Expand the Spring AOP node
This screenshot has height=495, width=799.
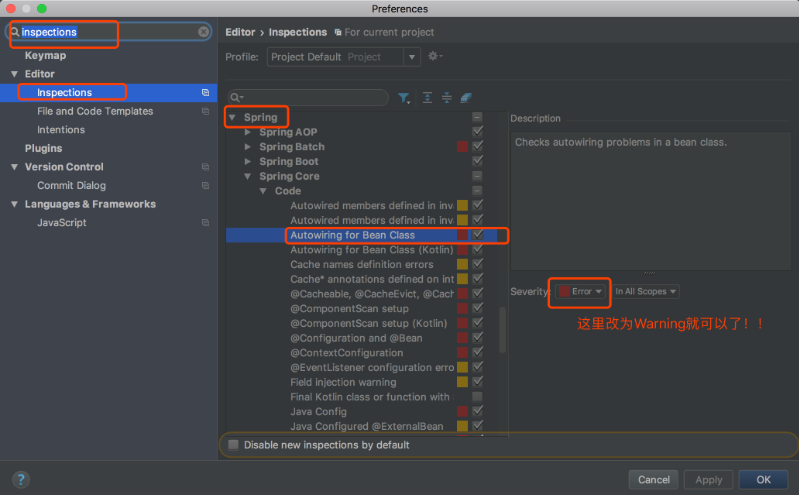pos(248,132)
